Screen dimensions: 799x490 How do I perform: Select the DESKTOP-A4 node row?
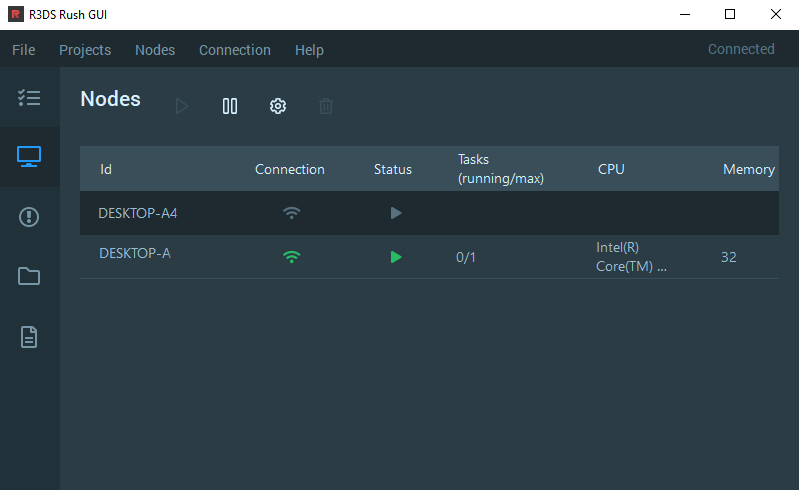click(429, 213)
